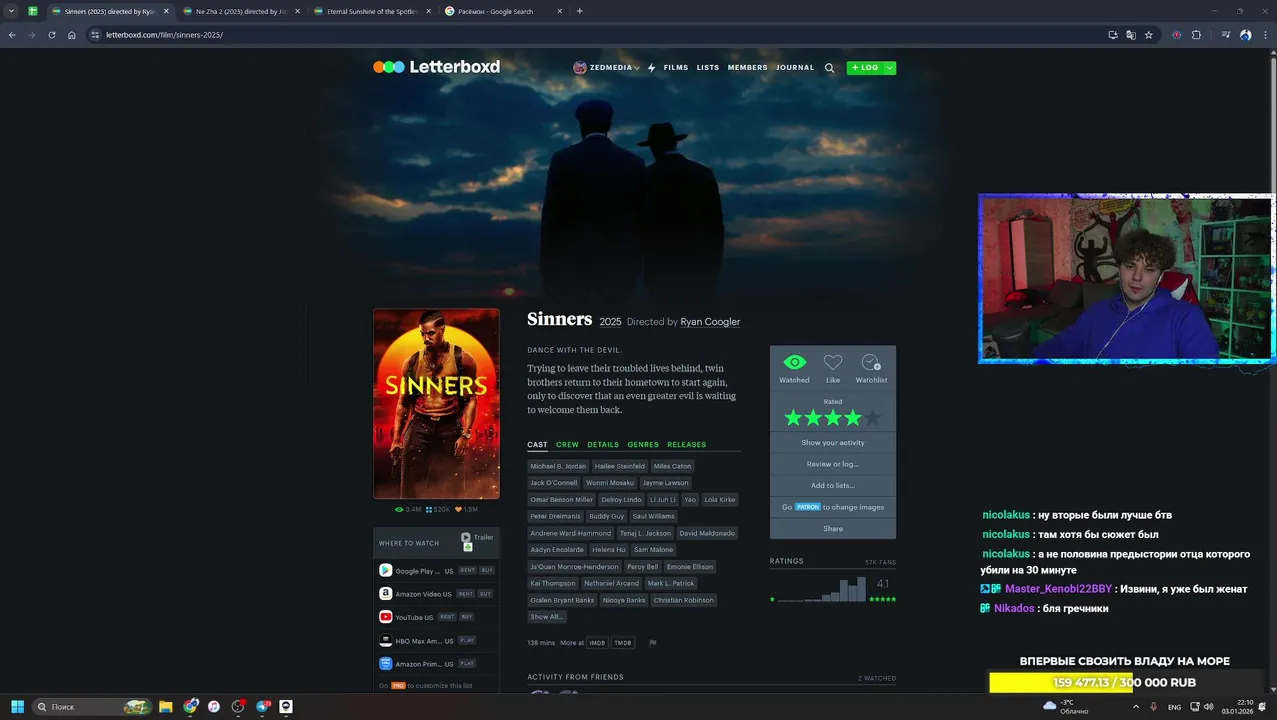
Task: Click Add to lists
Action: [833, 486]
